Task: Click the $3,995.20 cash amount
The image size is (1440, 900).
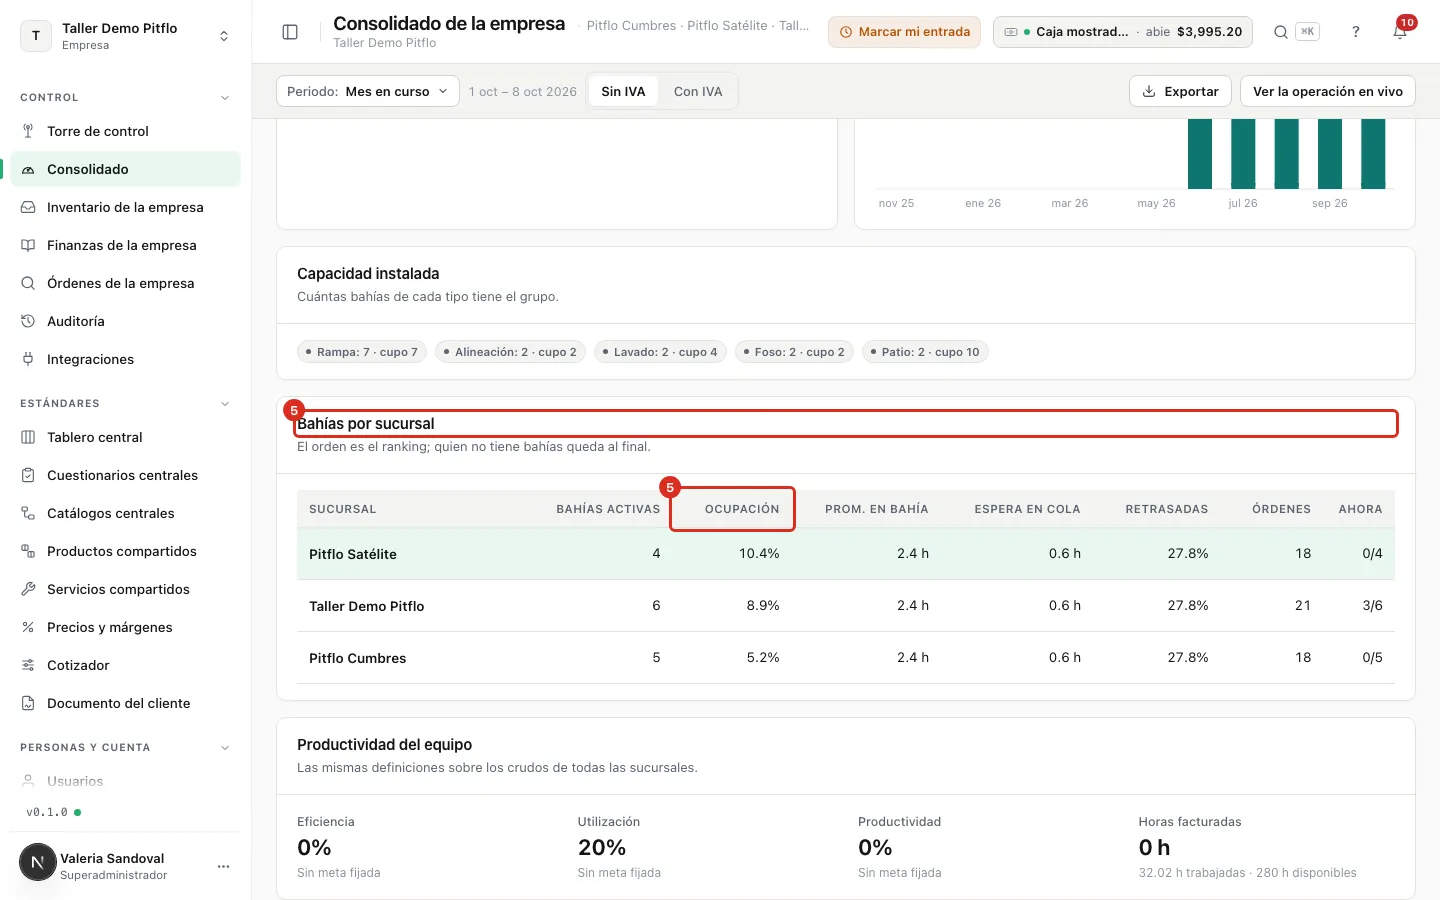Action: (1209, 32)
